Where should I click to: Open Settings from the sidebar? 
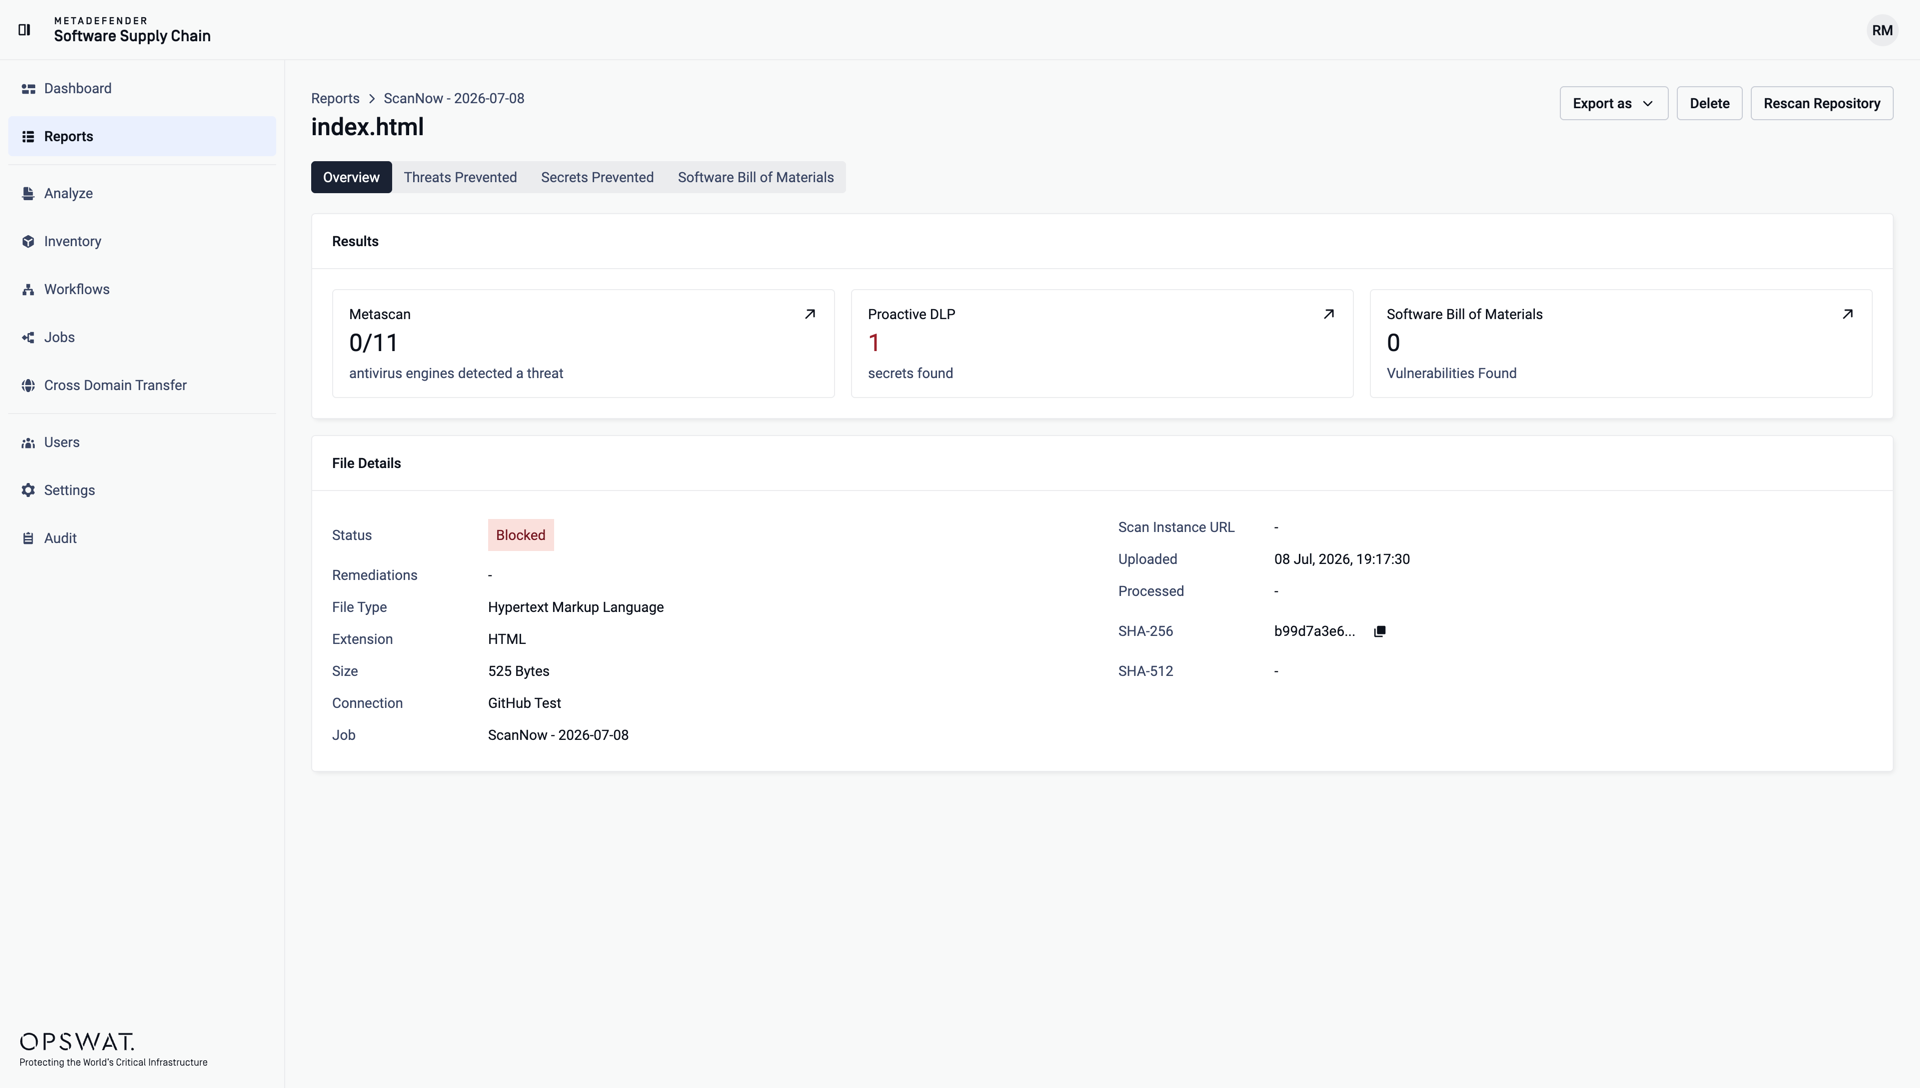click(x=142, y=491)
